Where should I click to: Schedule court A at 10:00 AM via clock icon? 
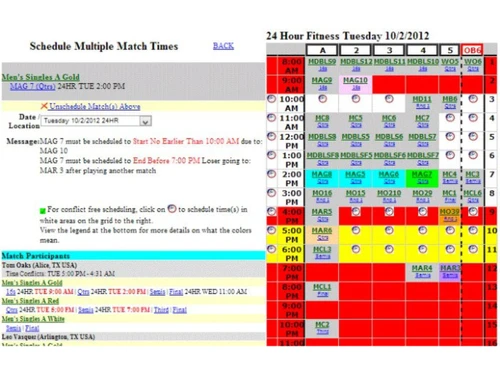tap(322, 99)
